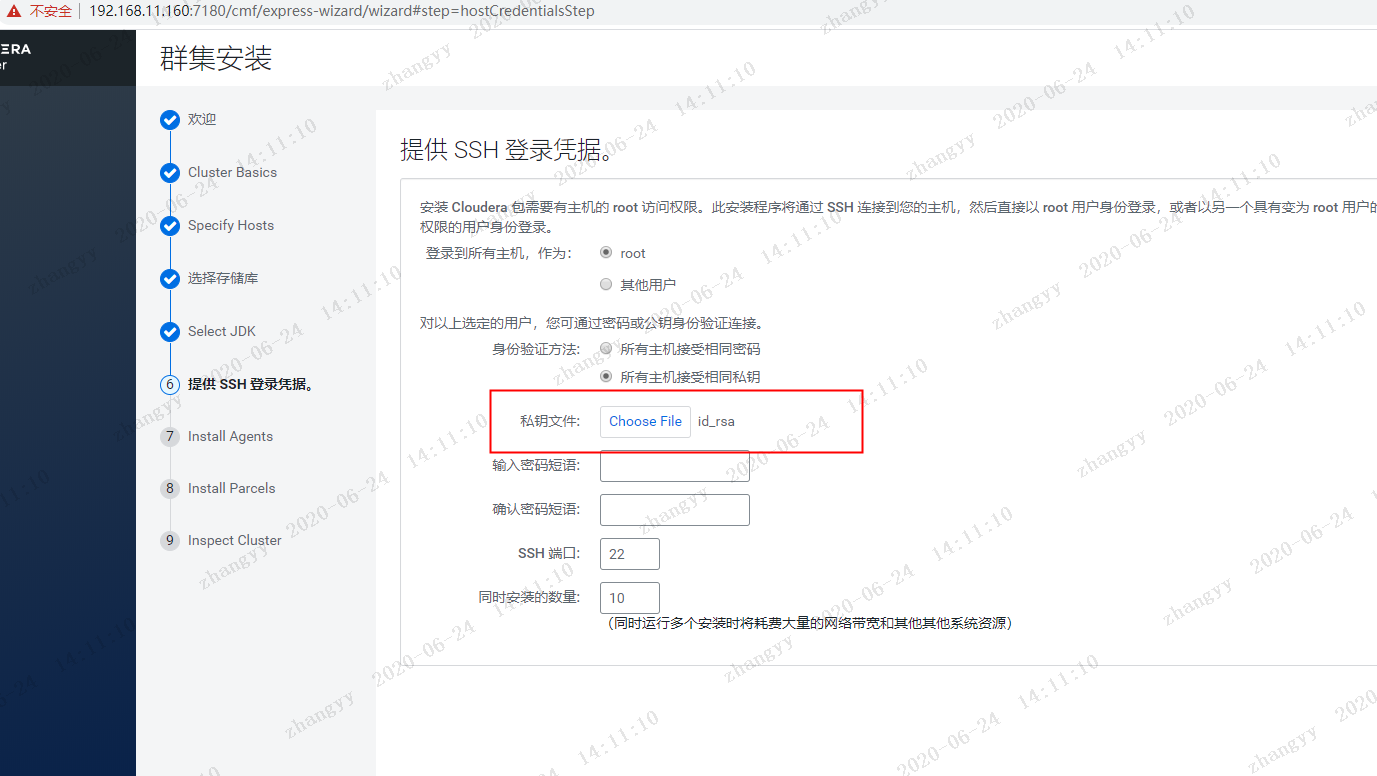Click the 同时安装的数量 field showing 10

pyautogui.click(x=630, y=598)
